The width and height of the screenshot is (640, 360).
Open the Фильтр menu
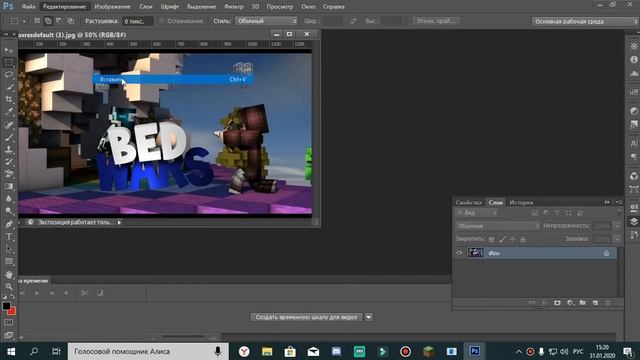pyautogui.click(x=234, y=7)
